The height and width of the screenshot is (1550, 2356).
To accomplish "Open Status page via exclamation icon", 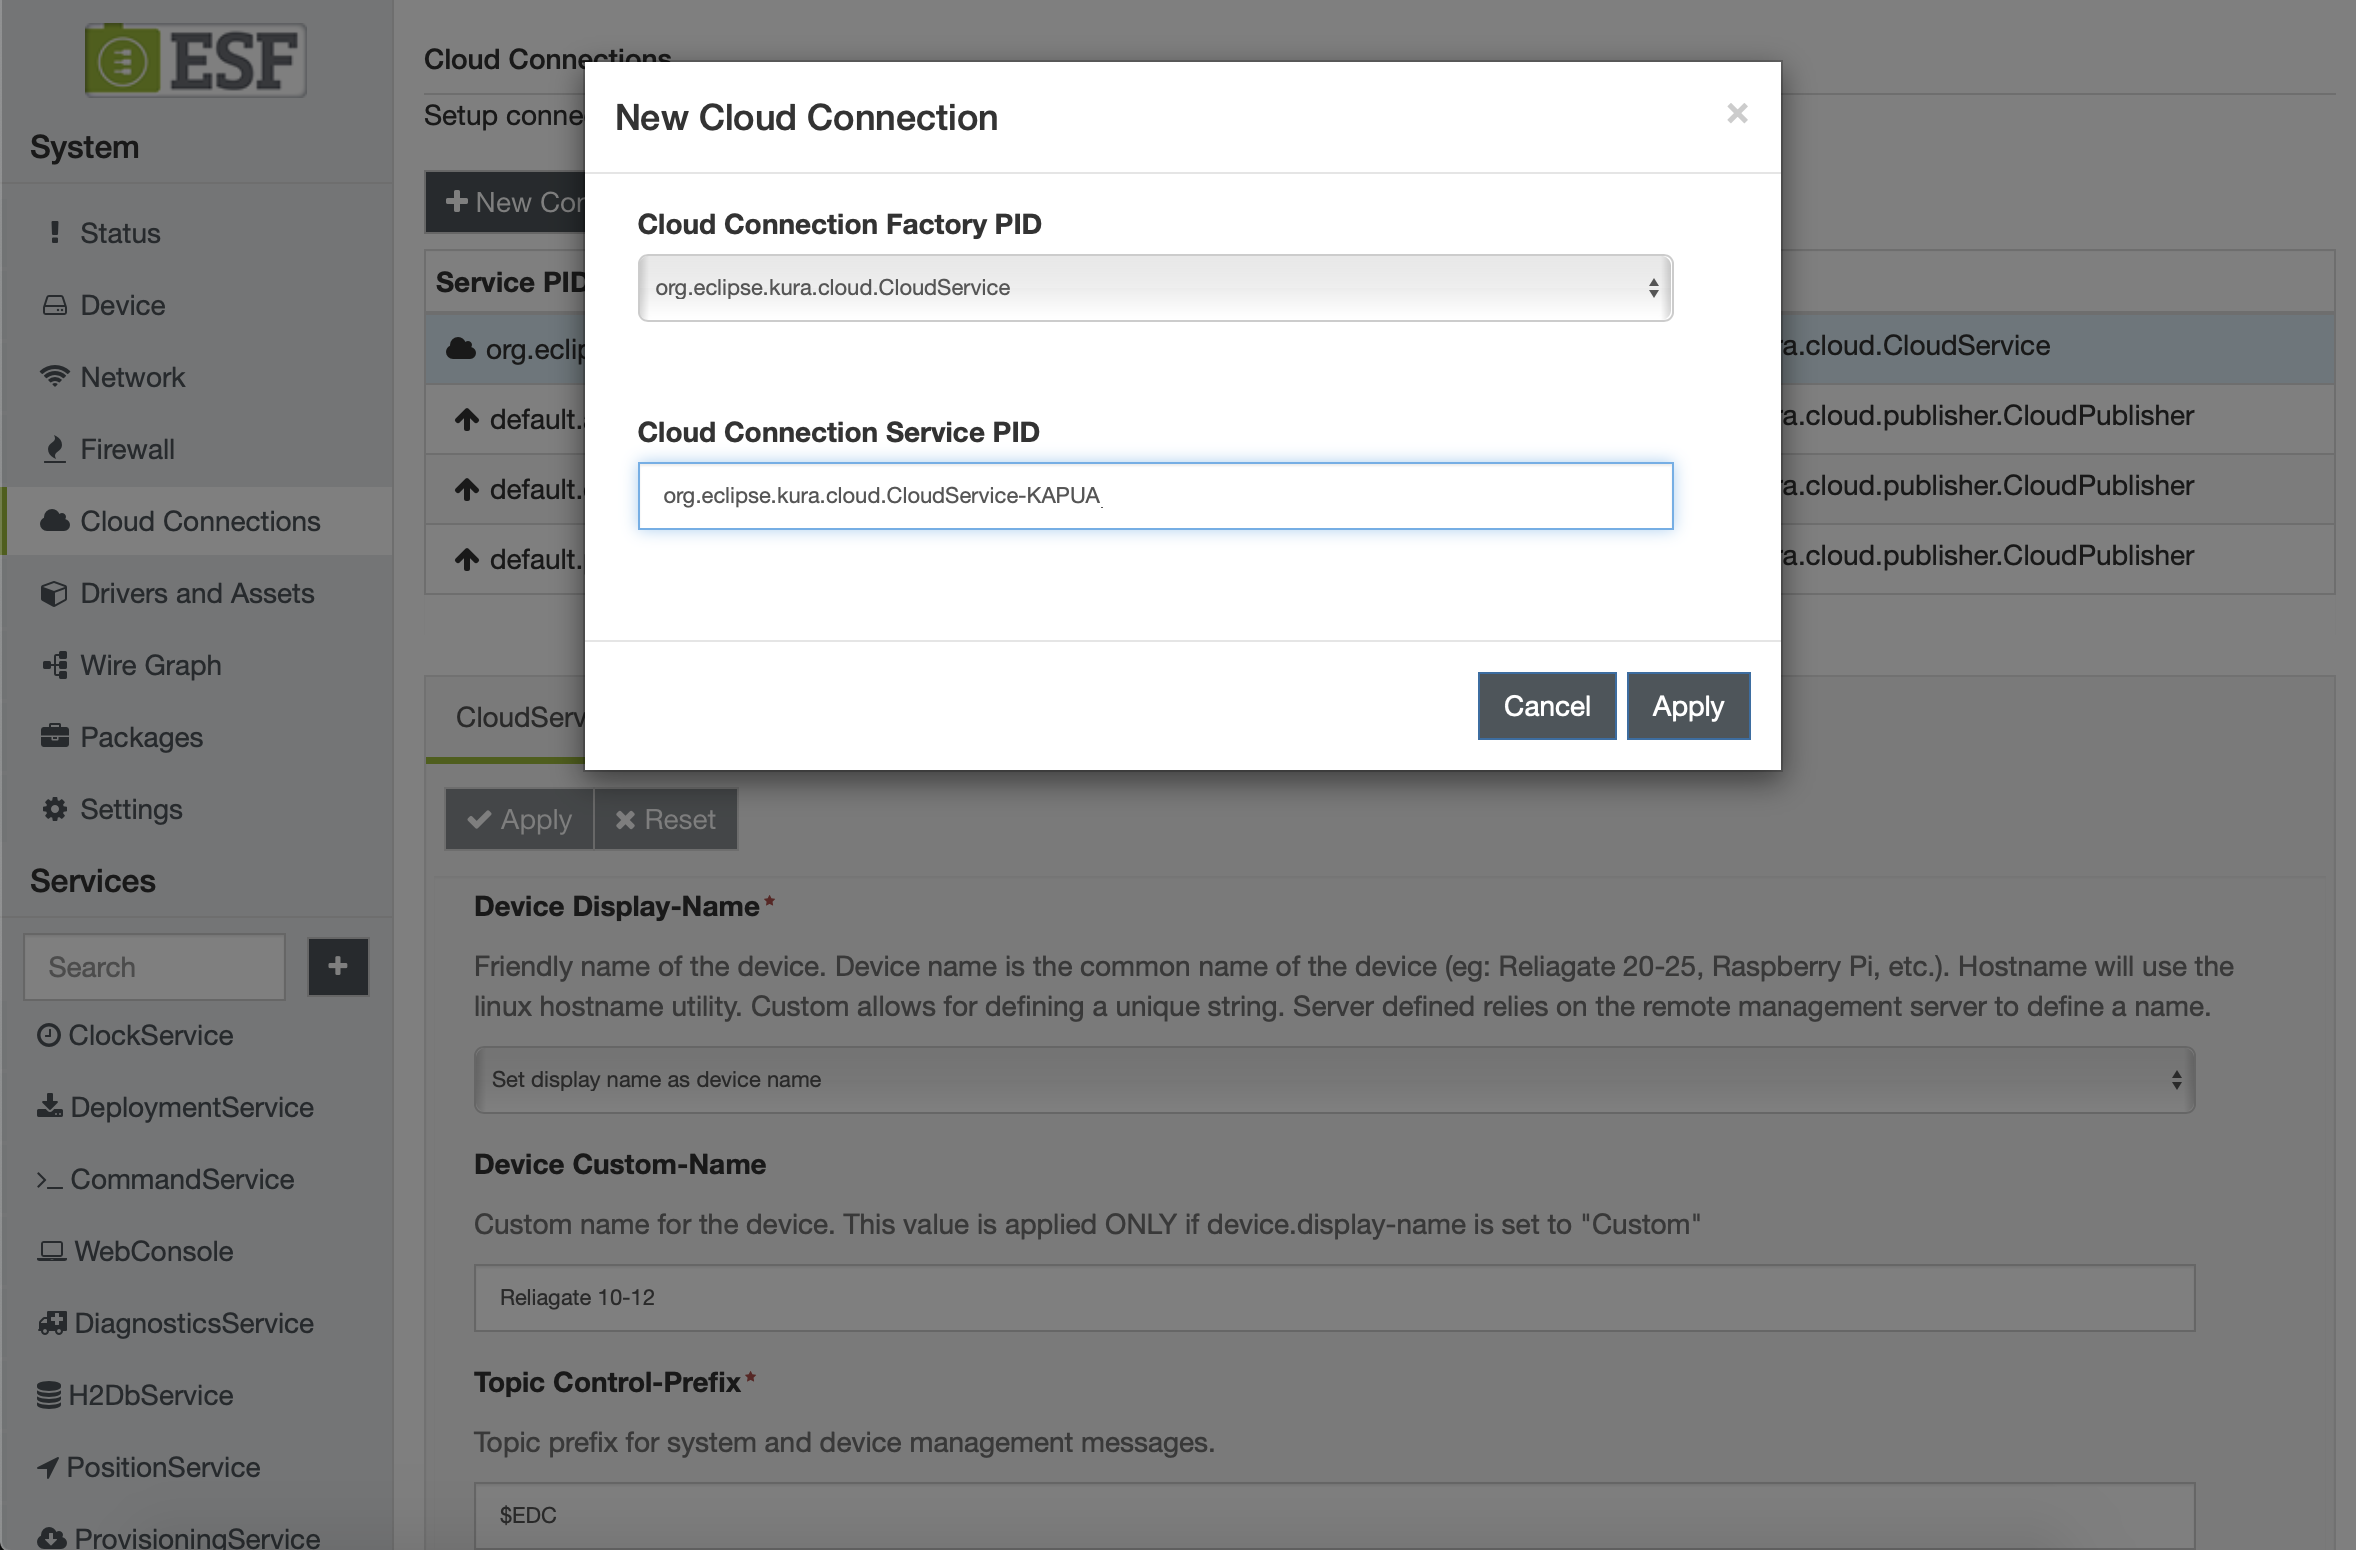I will pyautogui.click(x=55, y=233).
